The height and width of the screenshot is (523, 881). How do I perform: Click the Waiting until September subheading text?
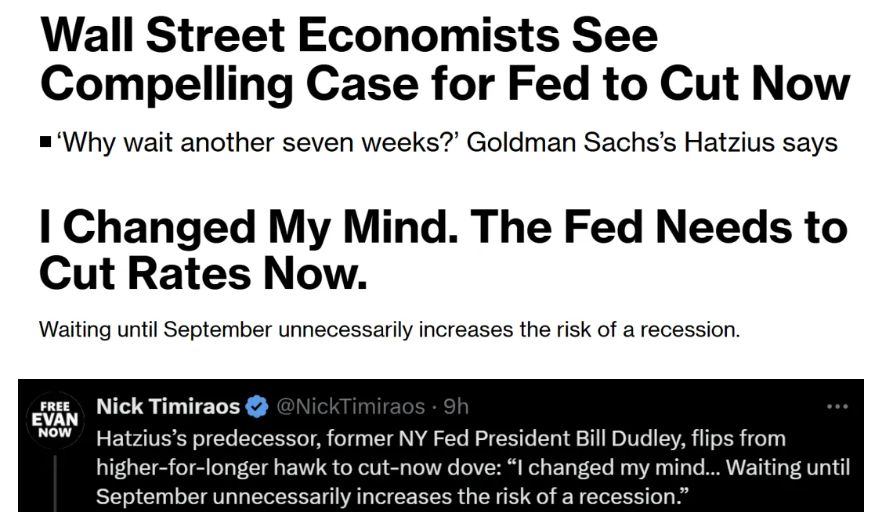click(x=389, y=329)
